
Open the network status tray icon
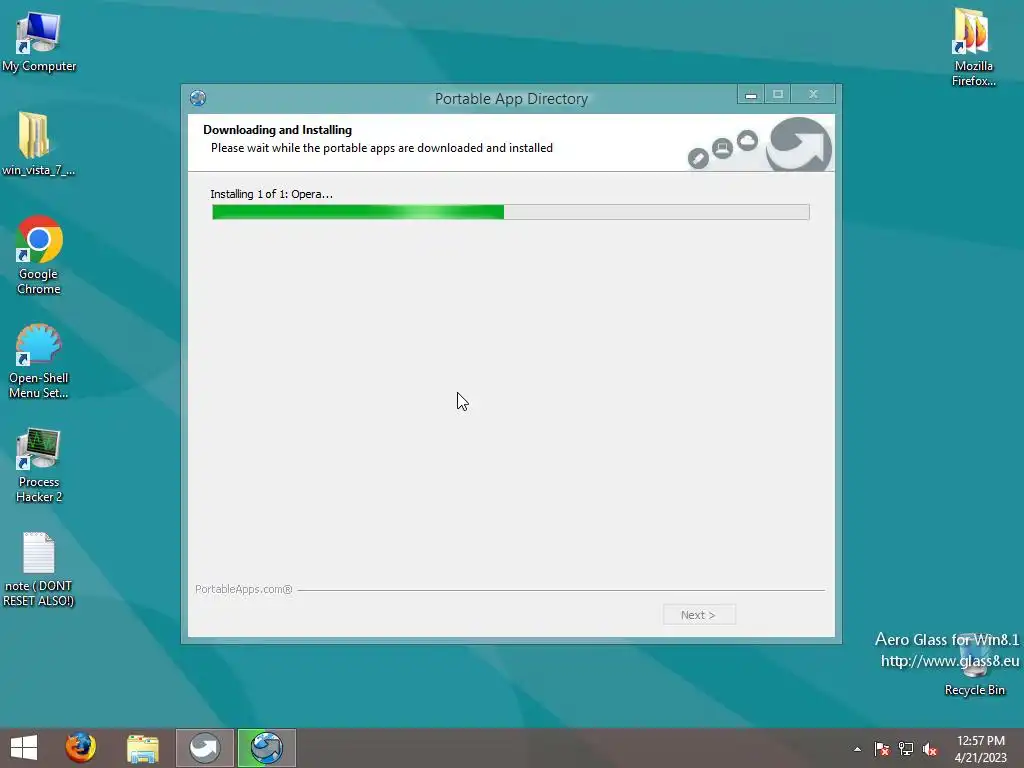pos(906,749)
